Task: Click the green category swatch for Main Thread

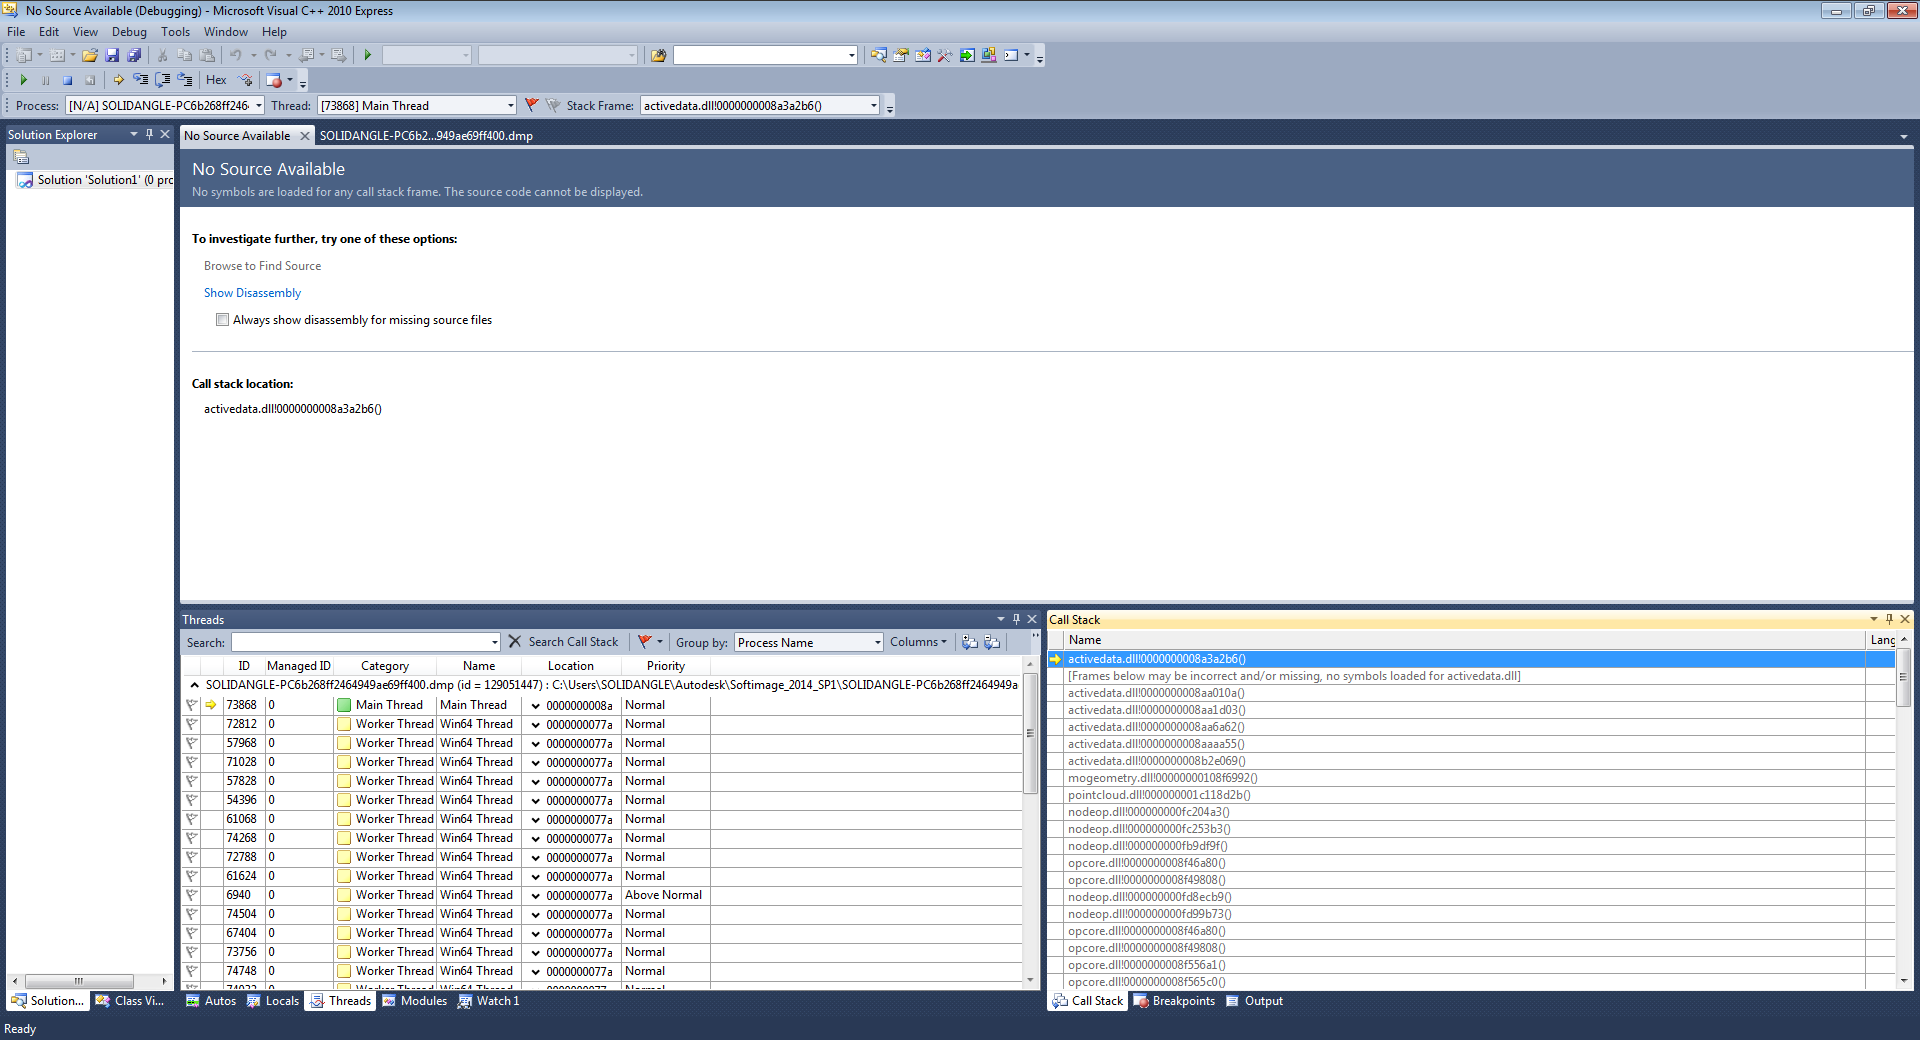Action: [344, 705]
